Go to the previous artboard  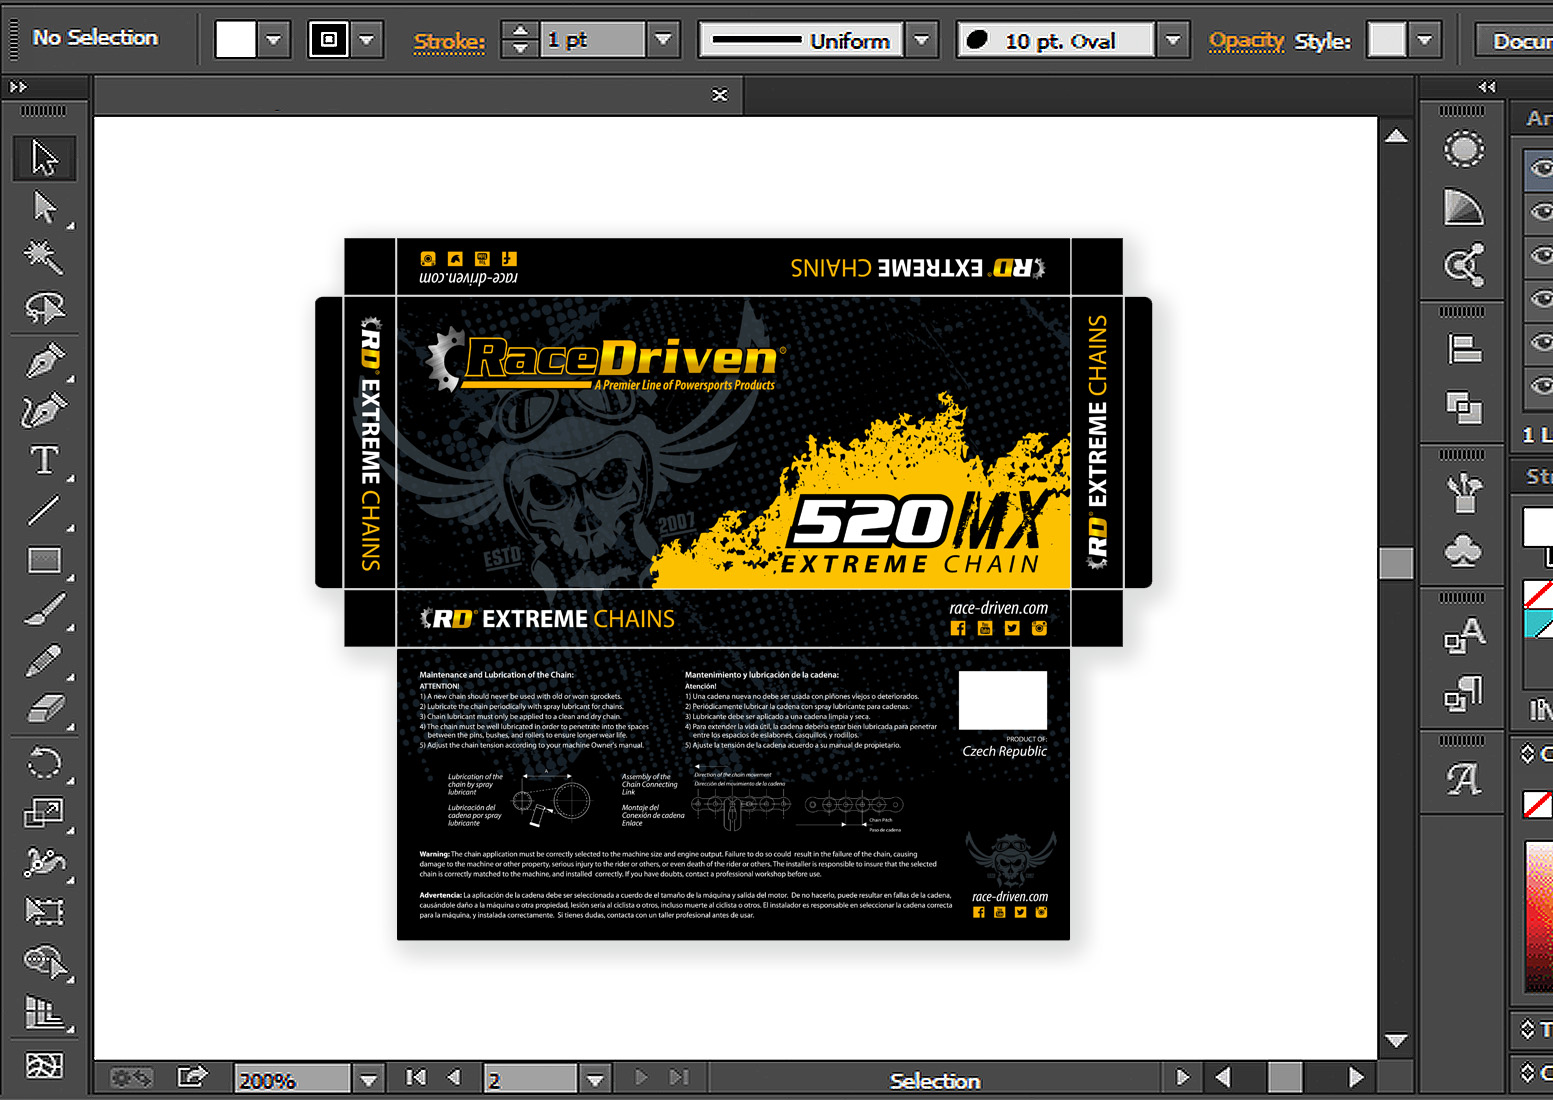454,1078
